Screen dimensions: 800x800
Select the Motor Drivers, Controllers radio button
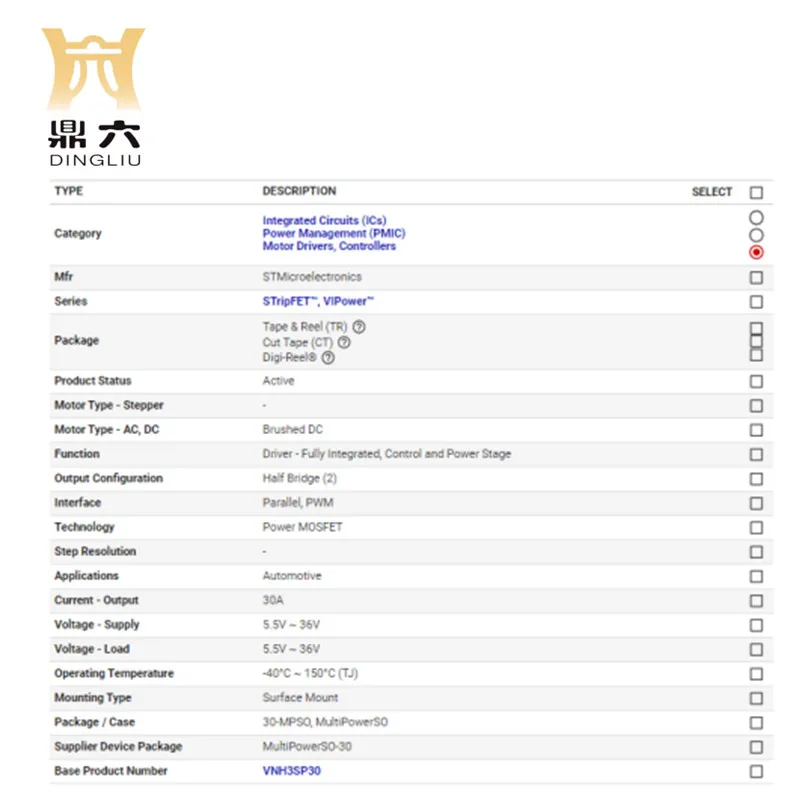pyautogui.click(x=756, y=252)
